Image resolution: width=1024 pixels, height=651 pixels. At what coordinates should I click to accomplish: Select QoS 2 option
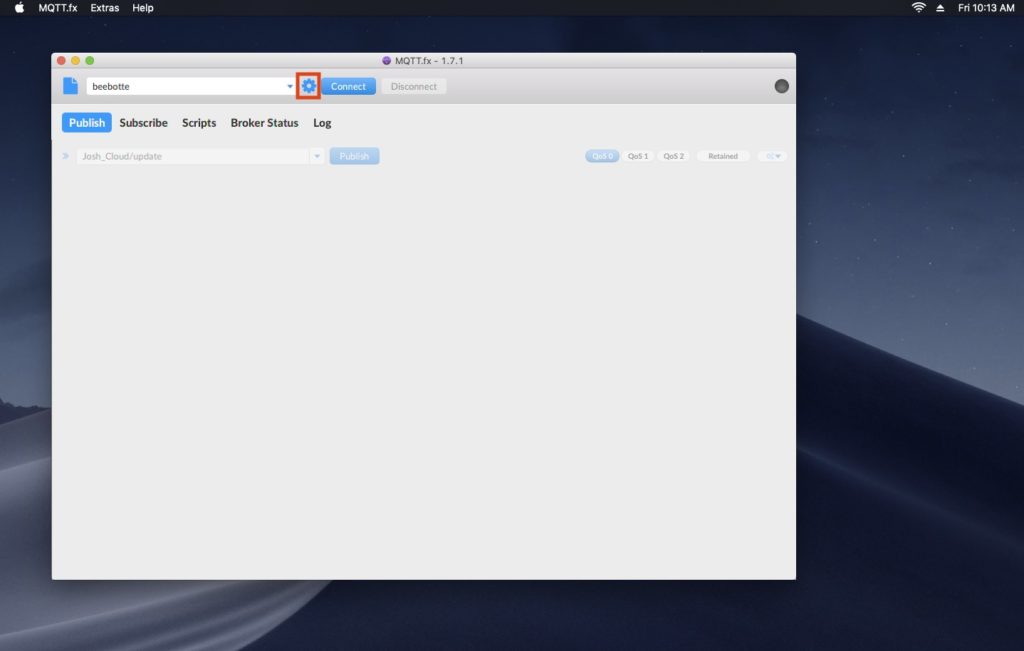[x=673, y=156]
